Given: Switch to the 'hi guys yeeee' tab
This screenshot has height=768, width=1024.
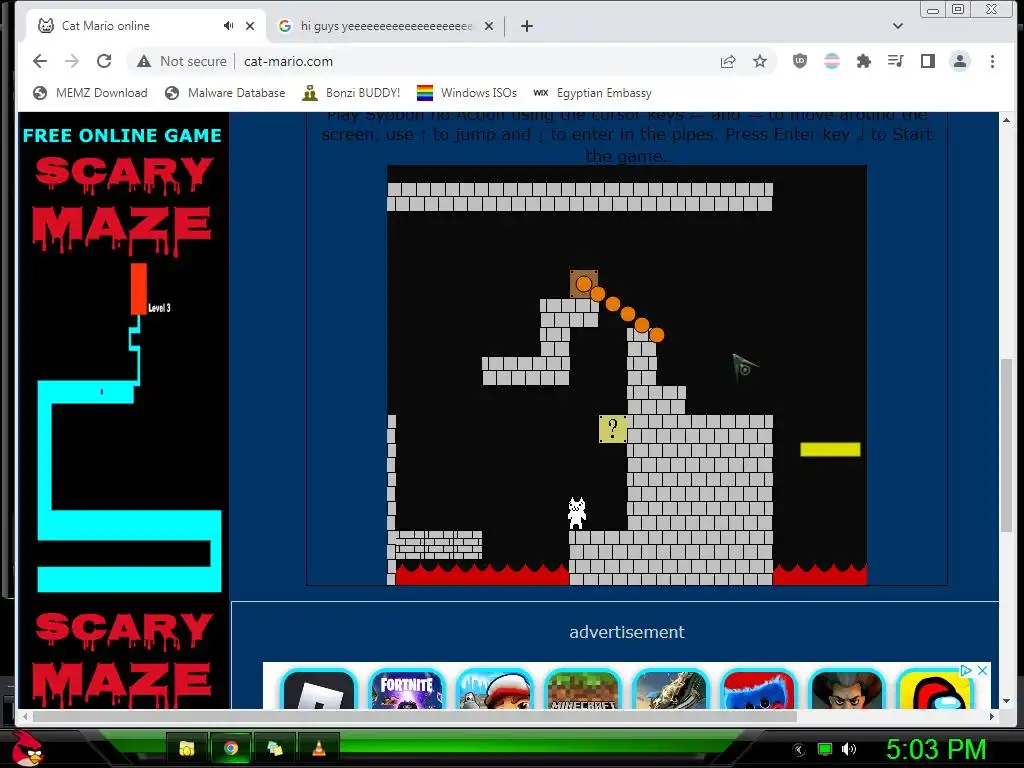Looking at the screenshot, I should tap(386, 26).
